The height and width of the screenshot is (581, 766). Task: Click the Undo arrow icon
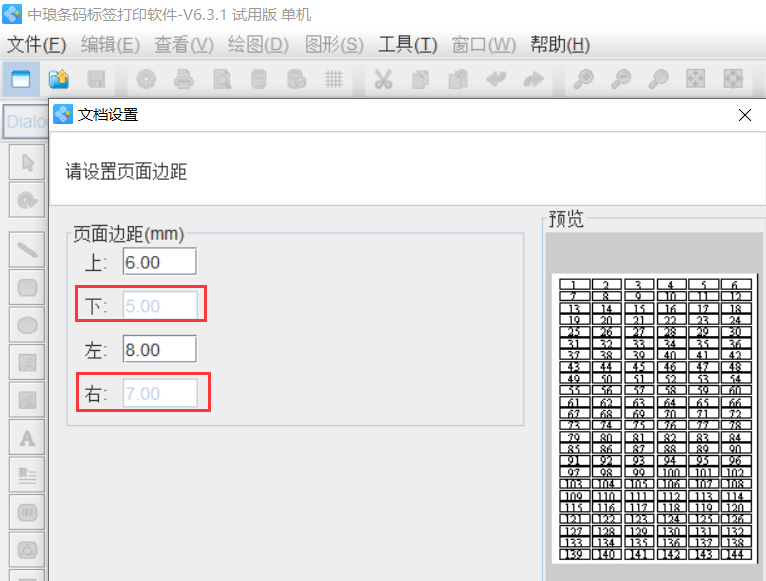pyautogui.click(x=496, y=79)
